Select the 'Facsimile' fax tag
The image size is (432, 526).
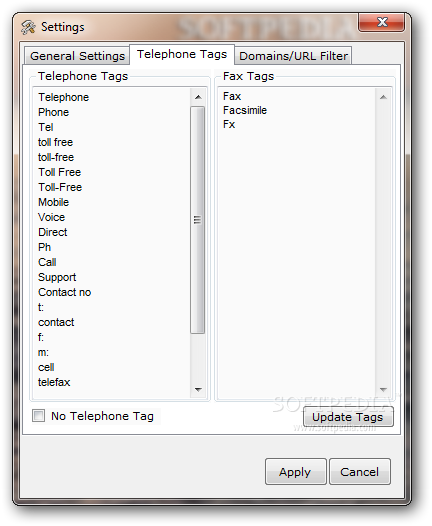[245, 110]
